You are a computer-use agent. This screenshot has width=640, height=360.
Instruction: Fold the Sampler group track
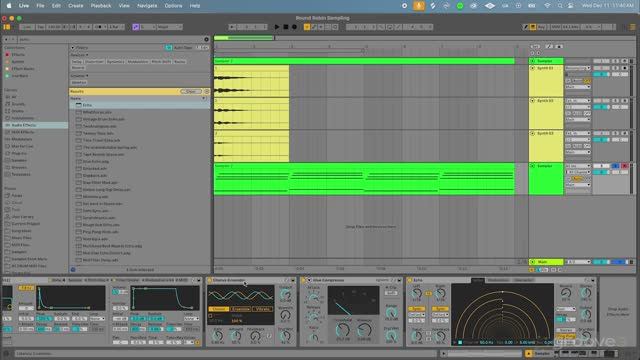click(x=532, y=61)
